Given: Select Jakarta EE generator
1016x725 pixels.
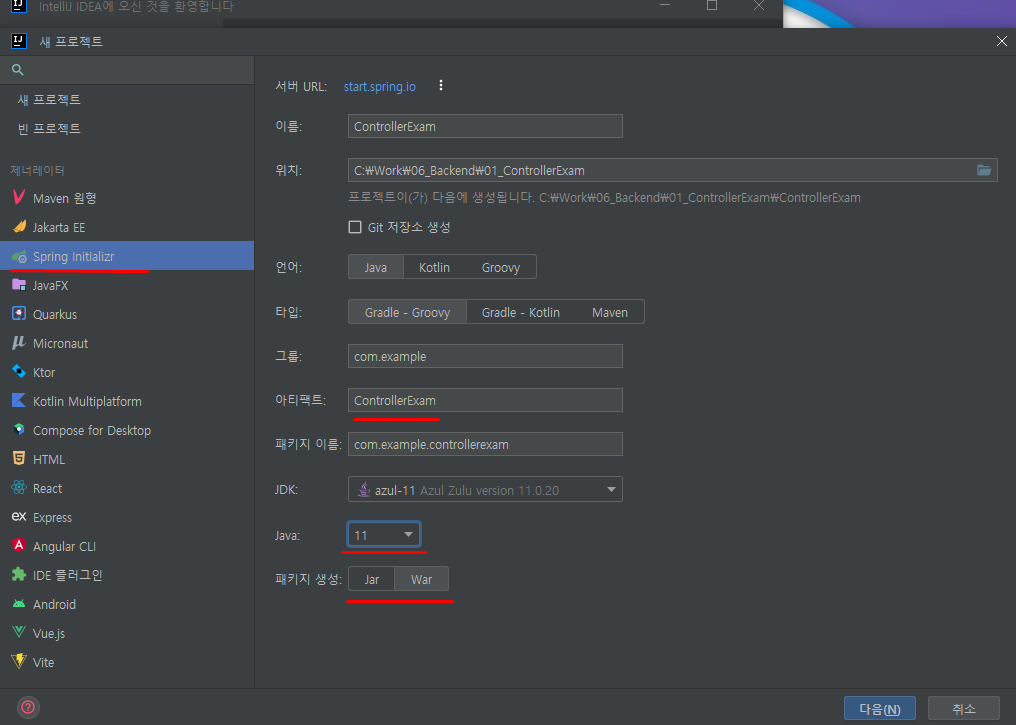Looking at the screenshot, I should click(x=127, y=227).
